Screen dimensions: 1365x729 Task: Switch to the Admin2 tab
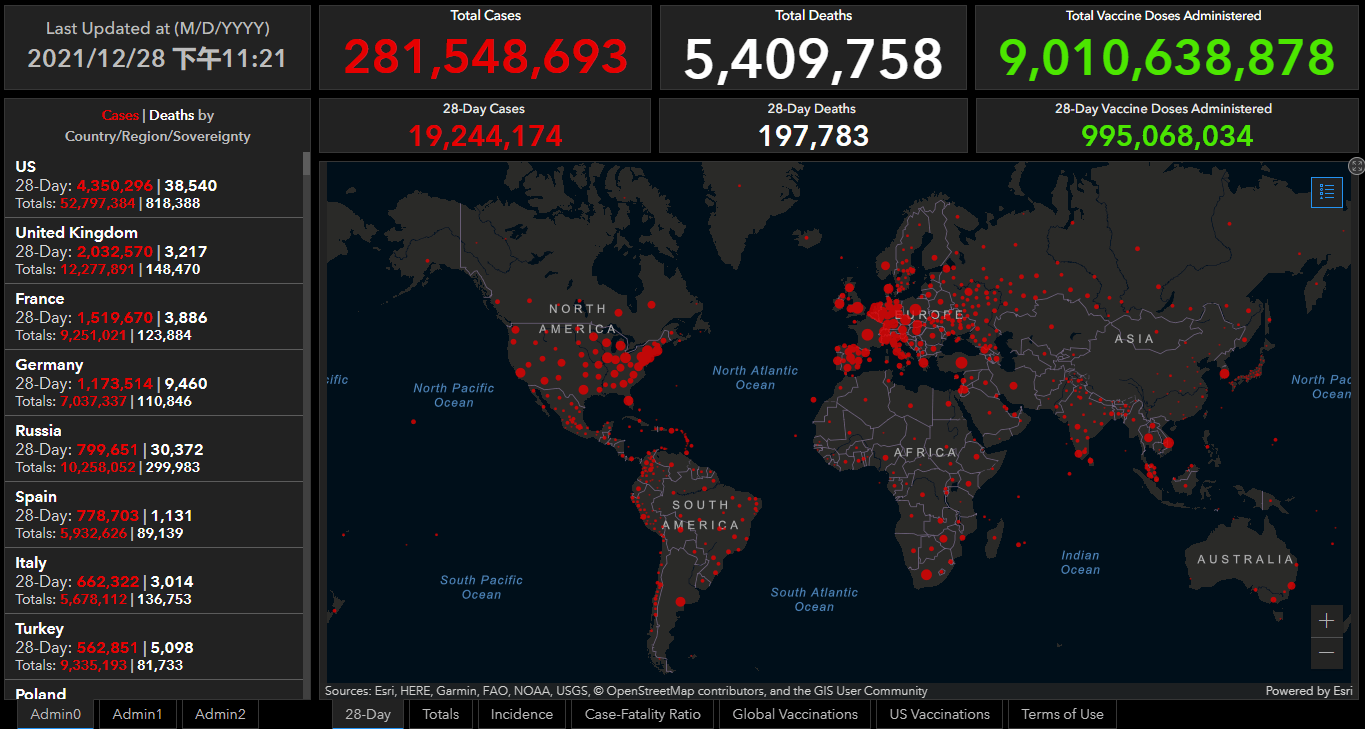coord(220,714)
